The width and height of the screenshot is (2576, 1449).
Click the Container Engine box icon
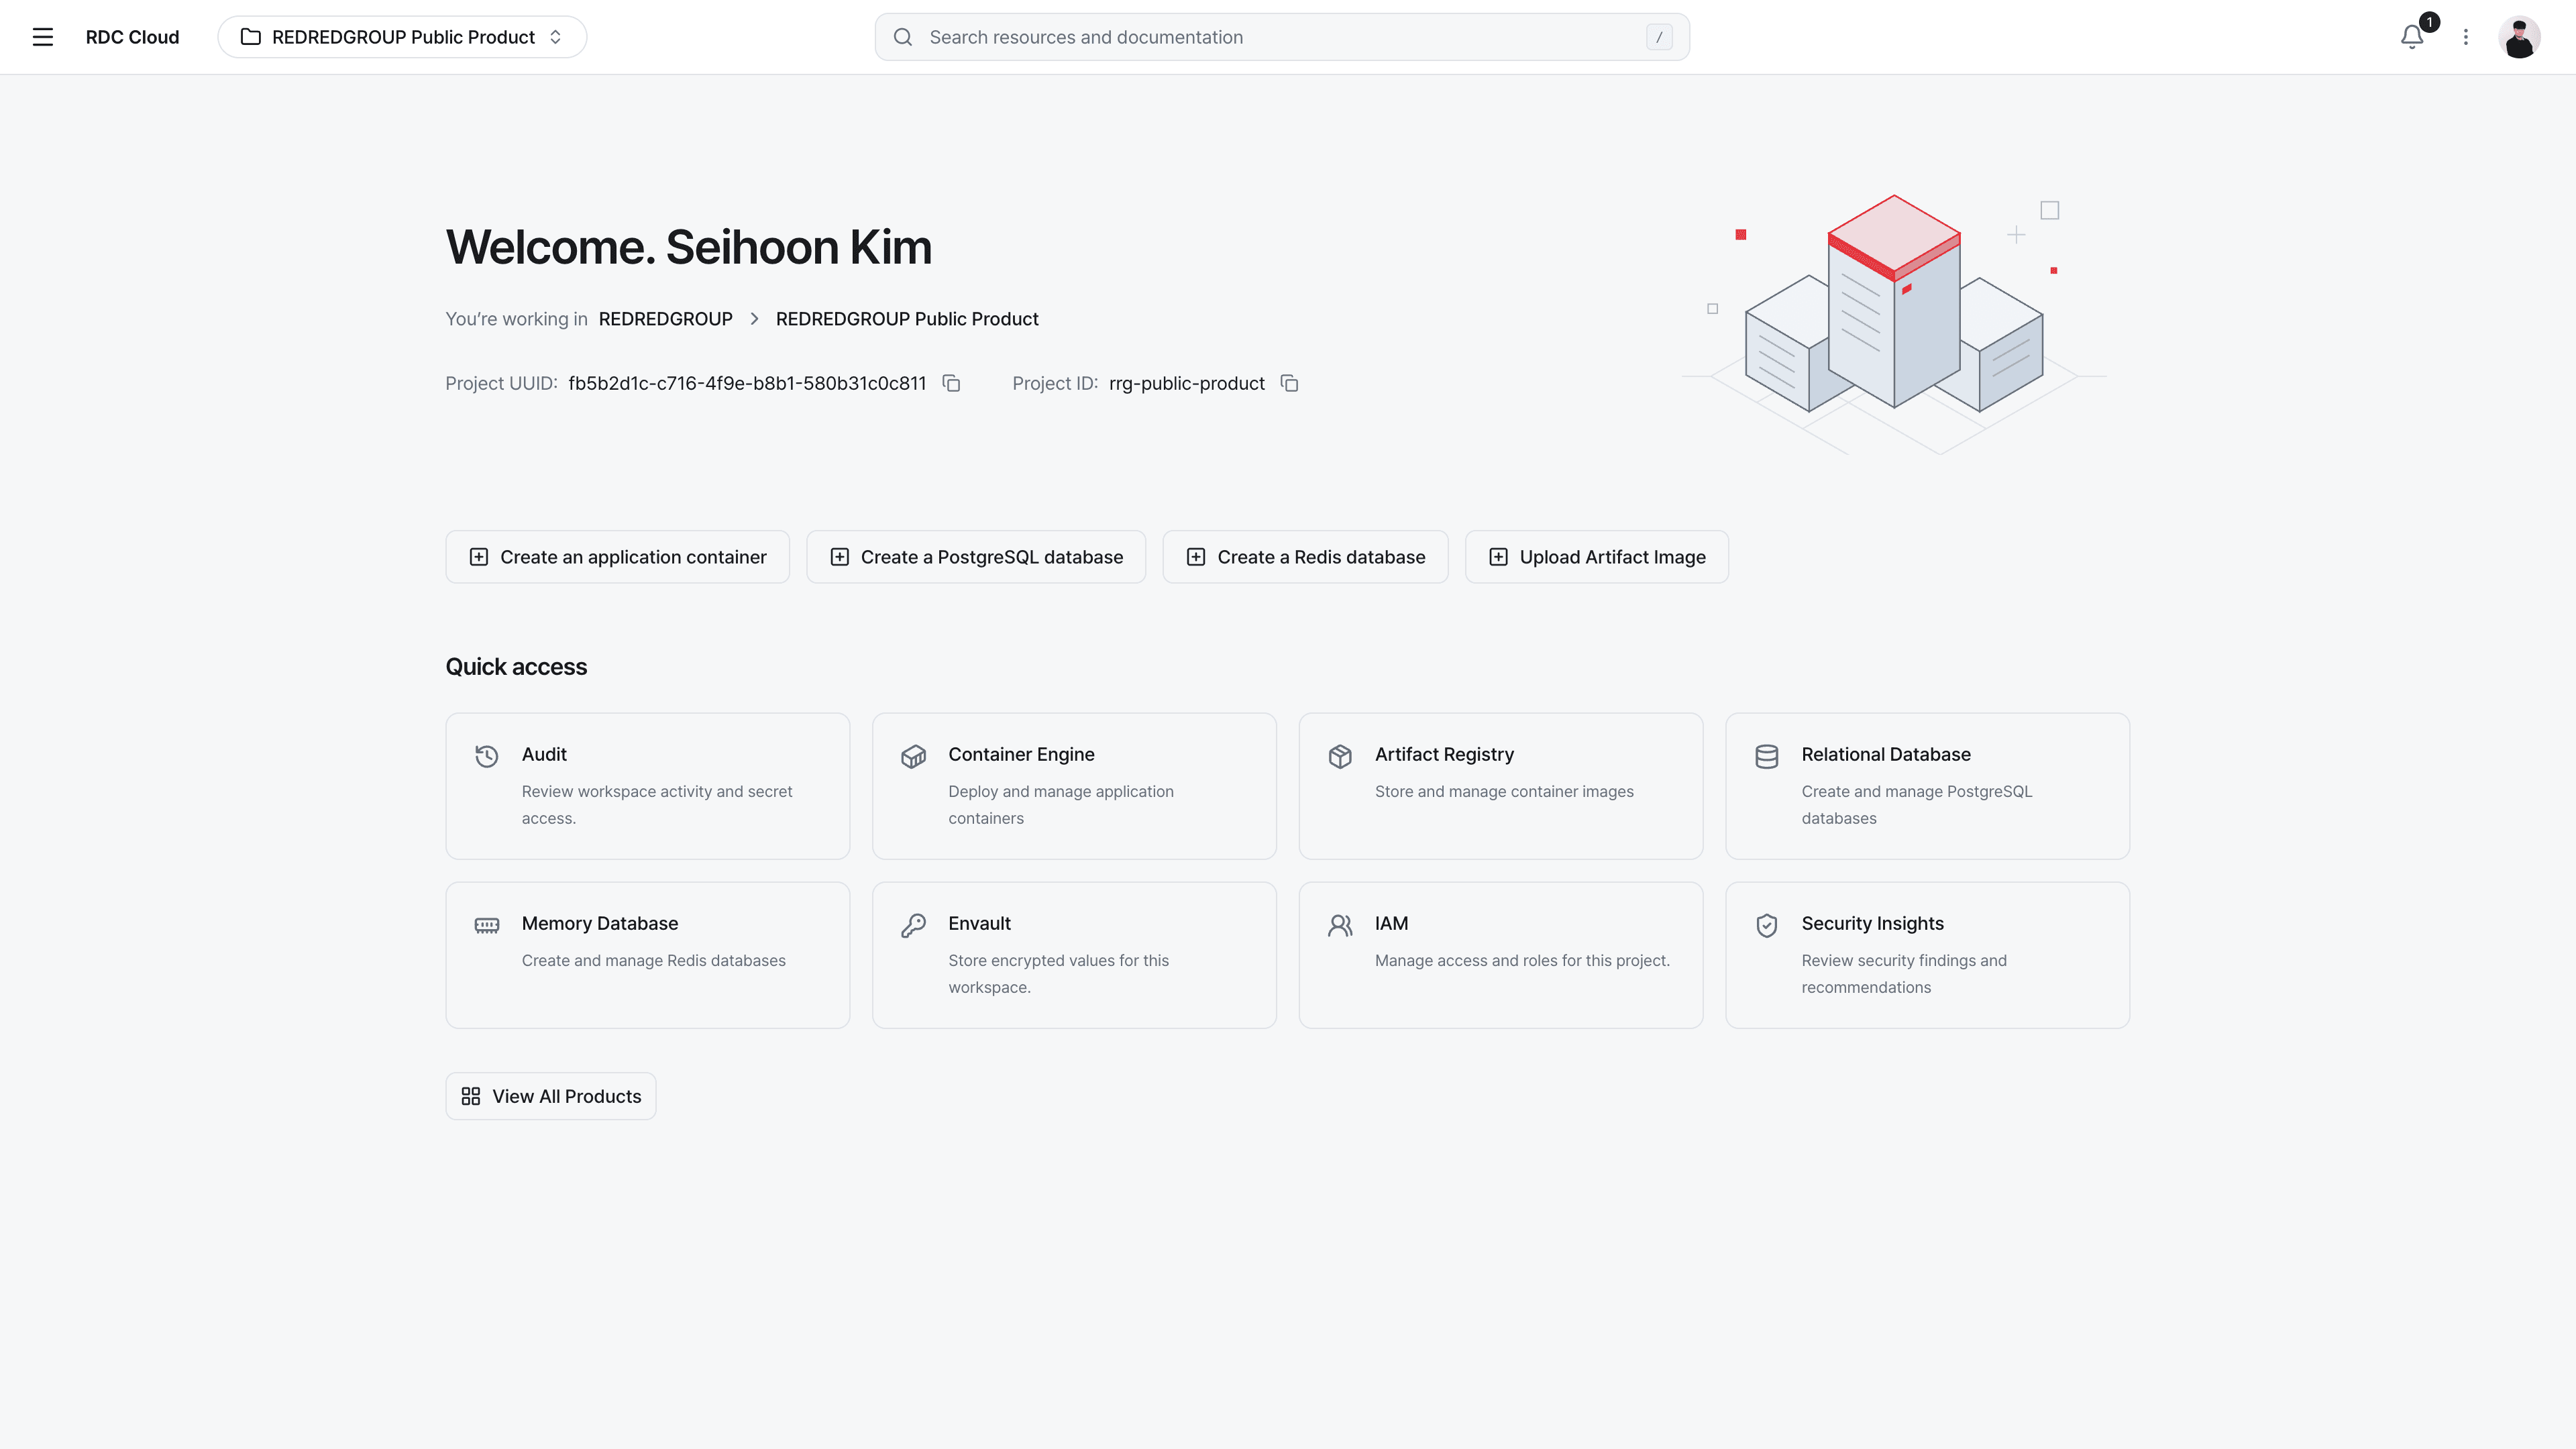(x=913, y=756)
